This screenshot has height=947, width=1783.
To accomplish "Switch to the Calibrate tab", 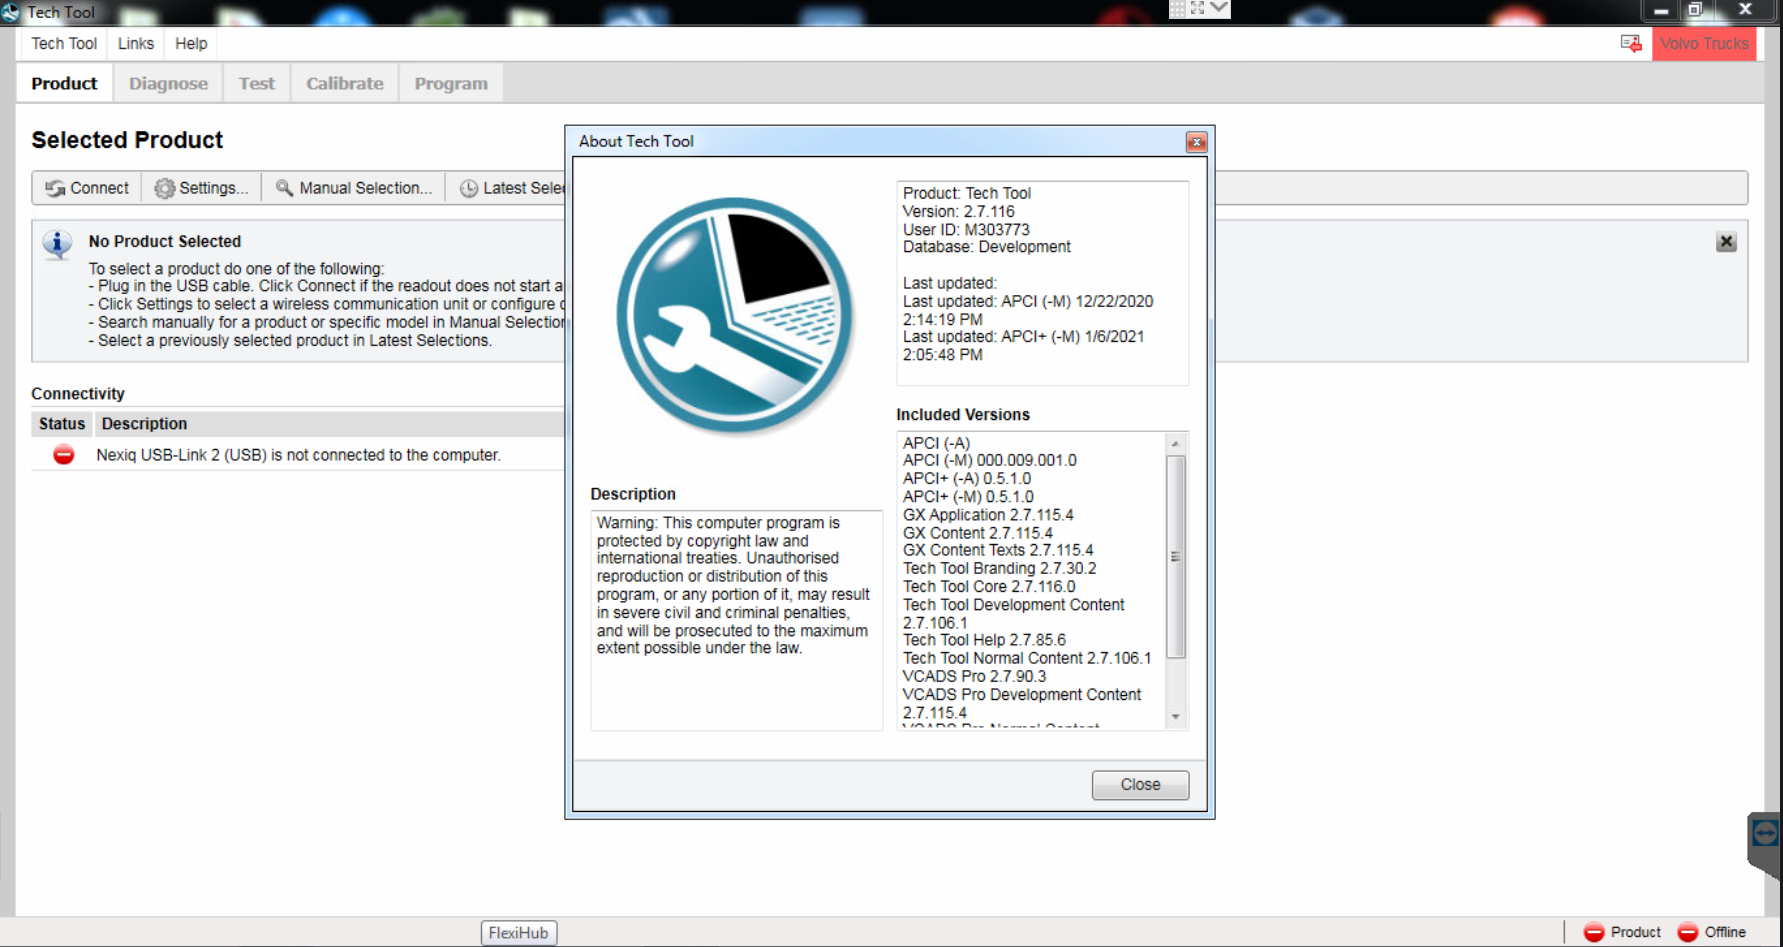I will (345, 84).
